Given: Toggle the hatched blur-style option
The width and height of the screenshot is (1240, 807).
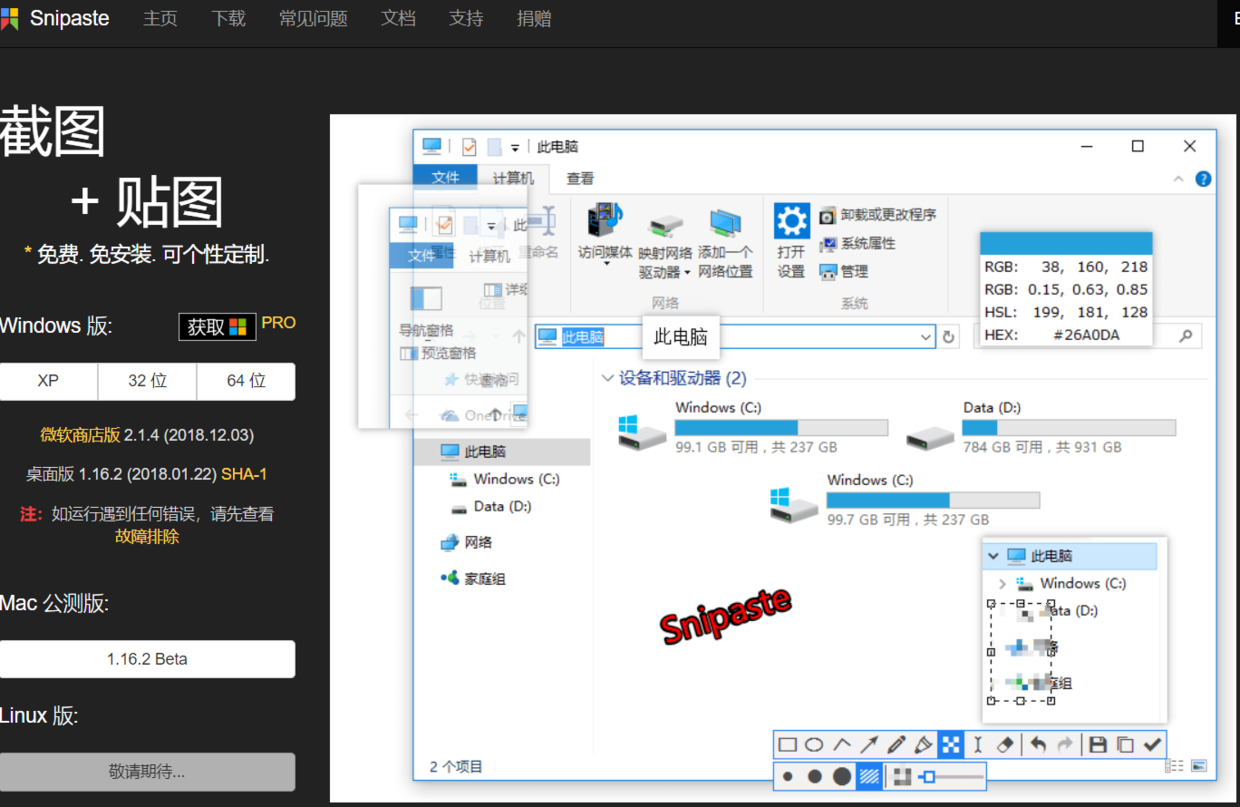Looking at the screenshot, I should pos(870,776).
